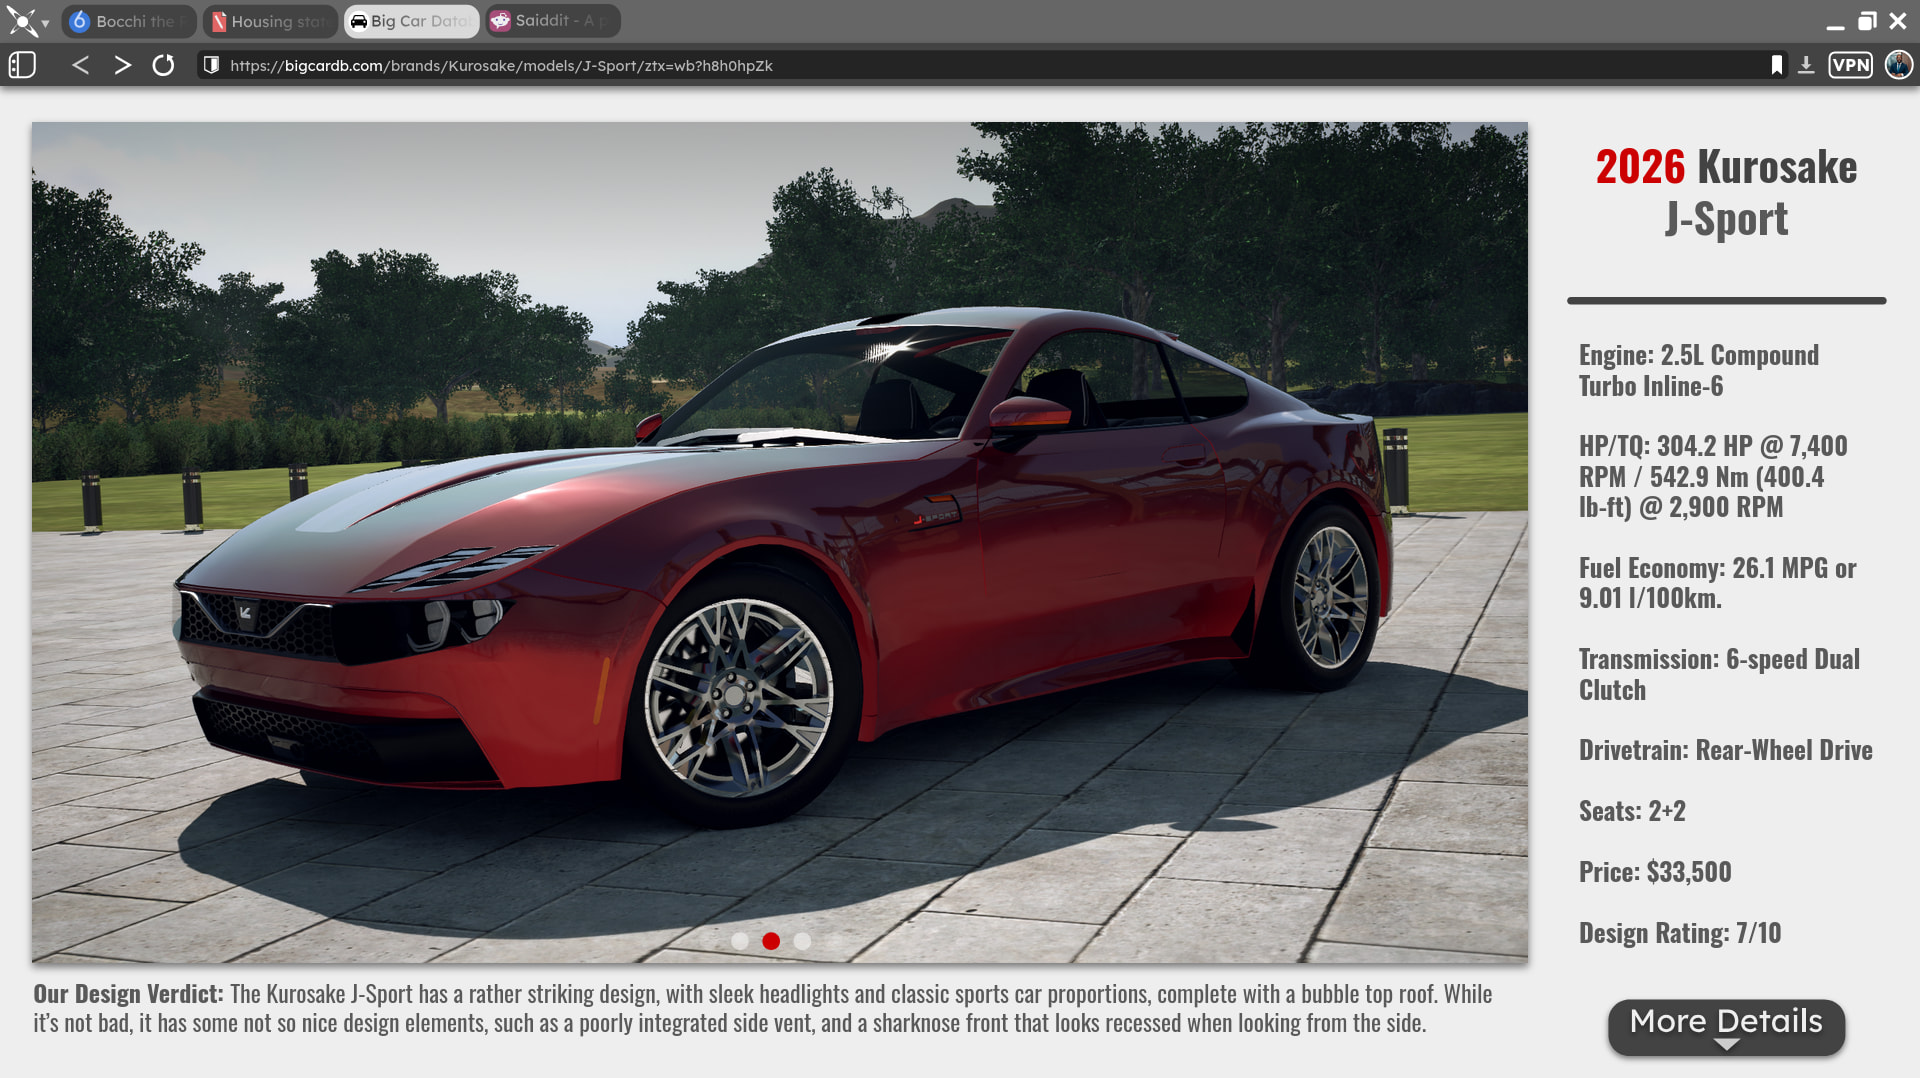Select the red active carousel dot
This screenshot has width=1920, height=1078.
point(771,941)
